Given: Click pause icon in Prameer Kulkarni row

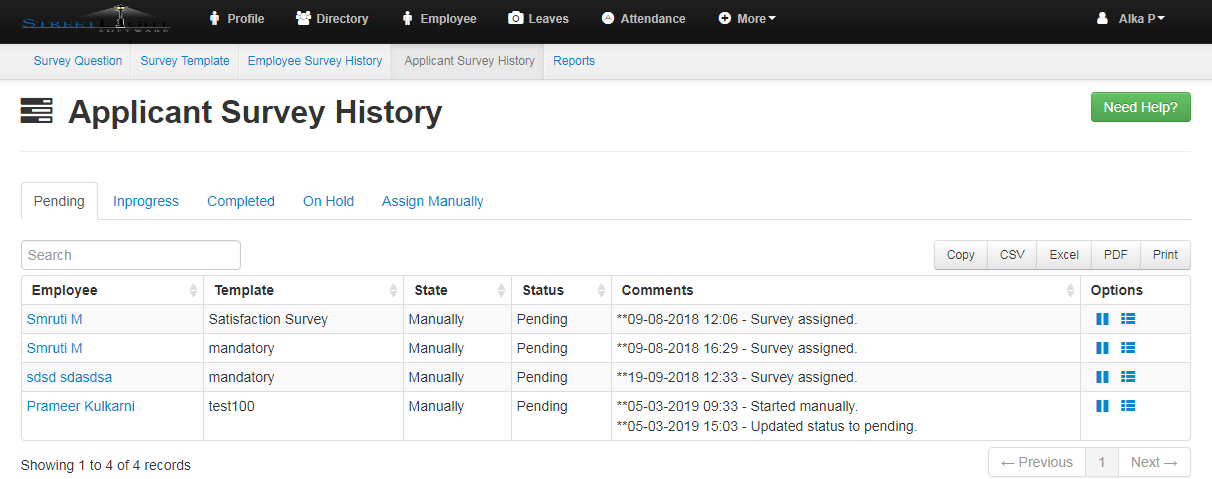Looking at the screenshot, I should point(1102,406).
